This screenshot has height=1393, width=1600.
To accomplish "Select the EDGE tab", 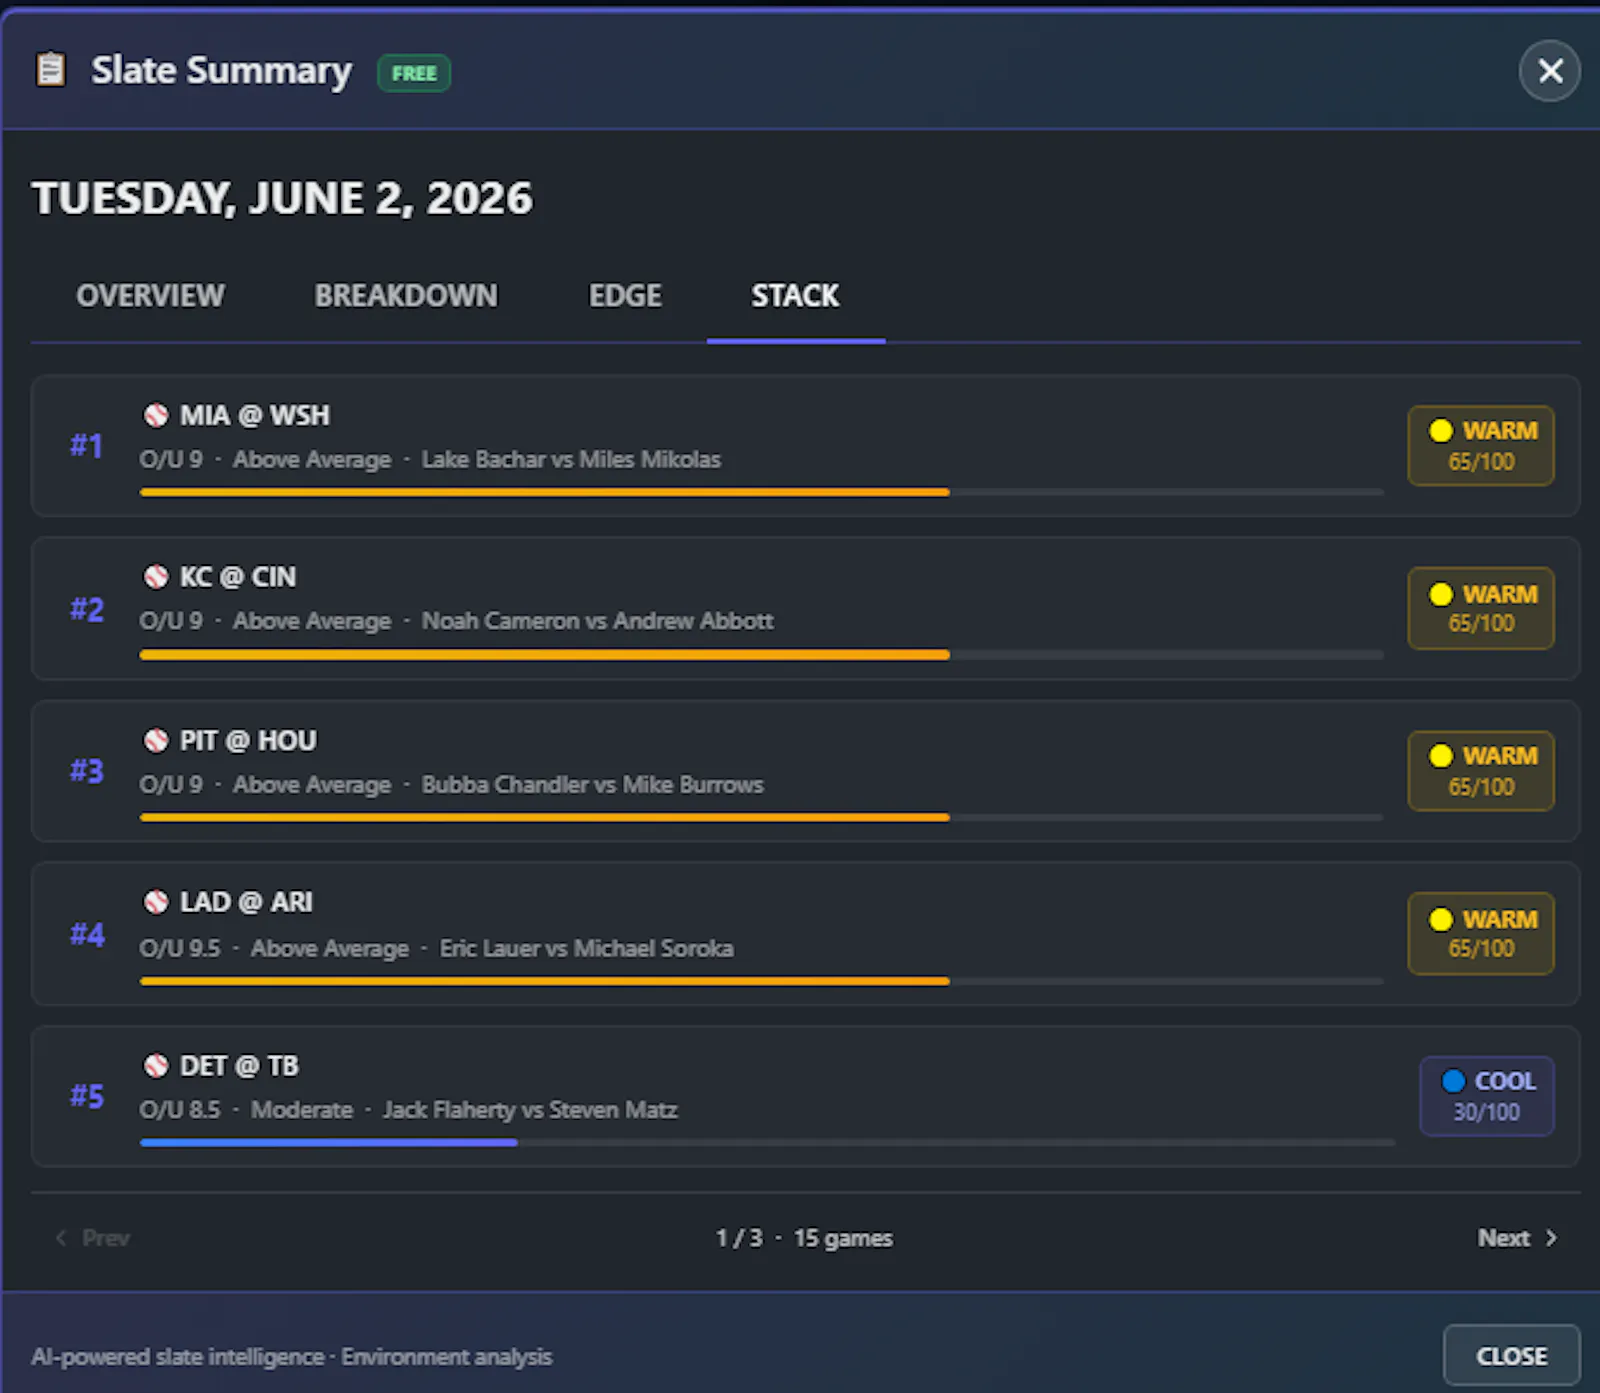I will click(x=625, y=296).
